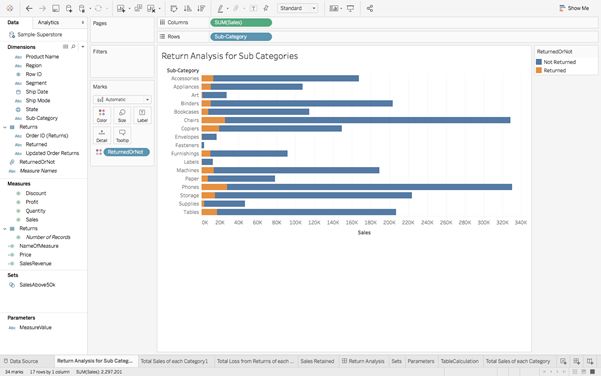Viewport: 601px width, 376px height.
Task: Open the Tableau start page logo
Action: pyautogui.click(x=10, y=8)
